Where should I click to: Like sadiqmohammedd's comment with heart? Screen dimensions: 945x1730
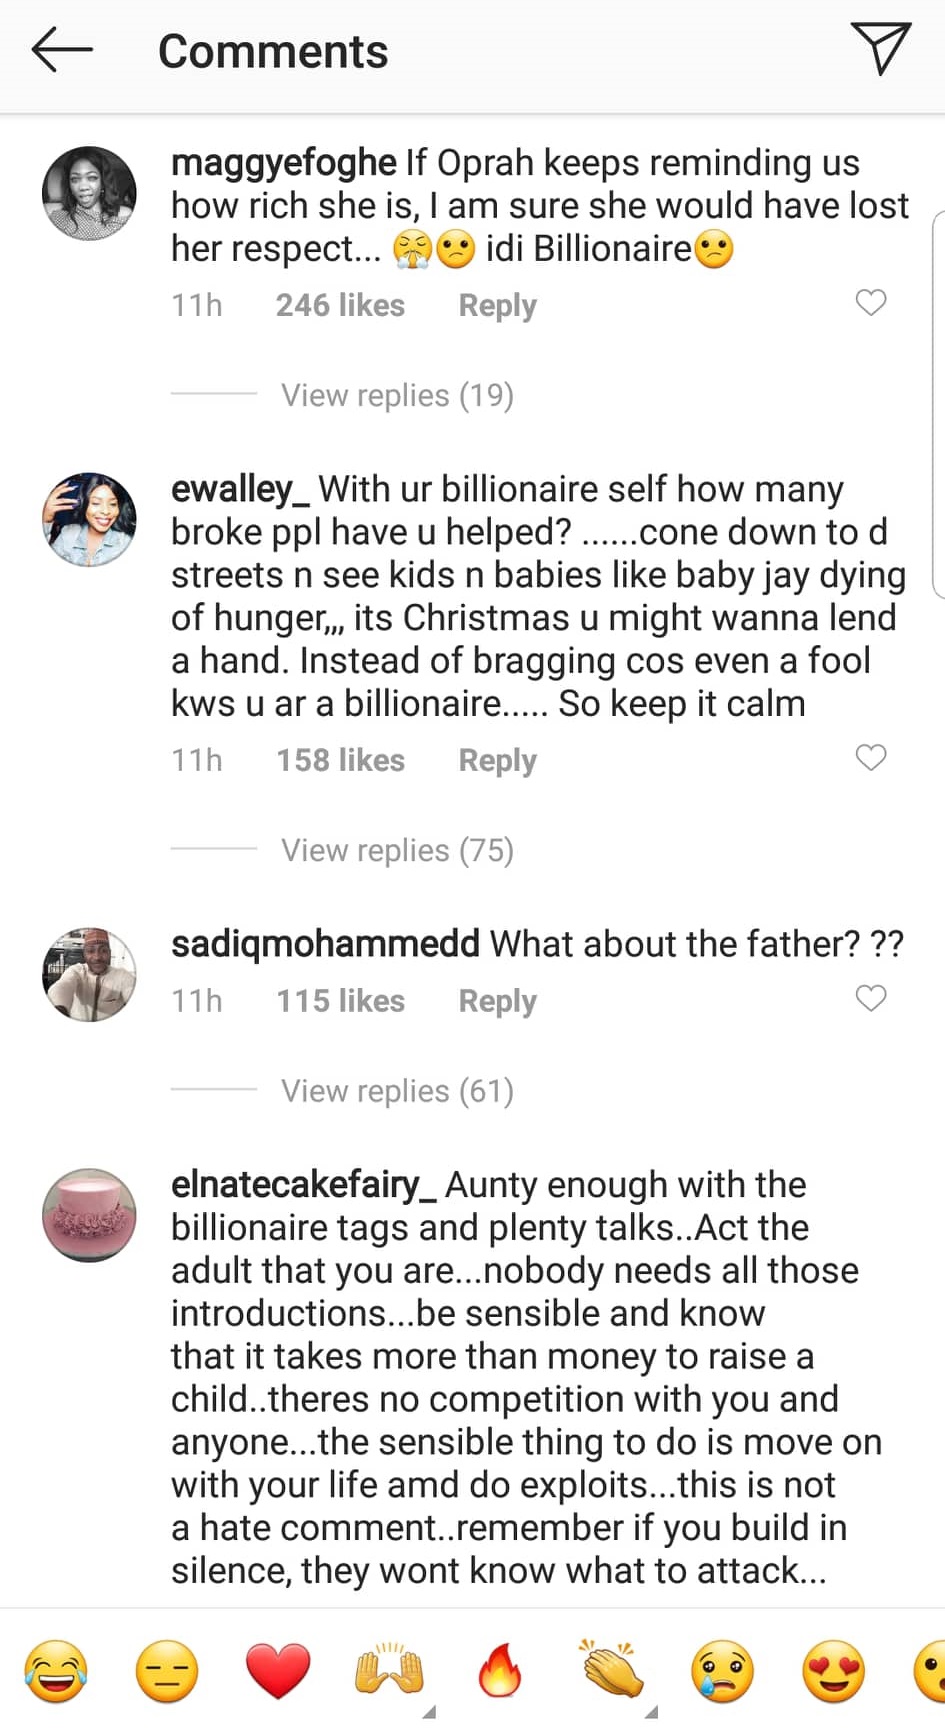tap(871, 998)
